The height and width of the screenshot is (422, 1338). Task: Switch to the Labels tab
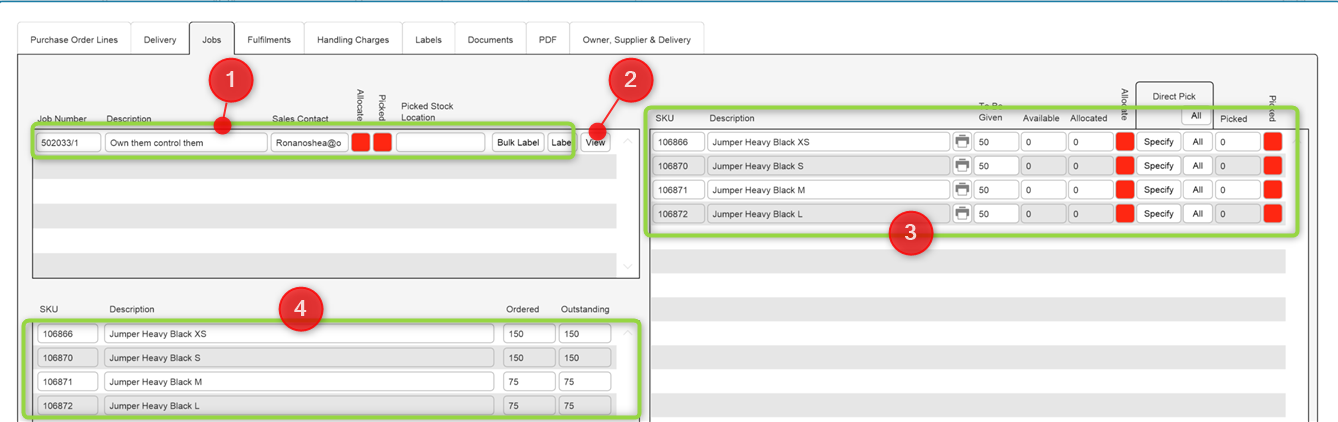429,40
